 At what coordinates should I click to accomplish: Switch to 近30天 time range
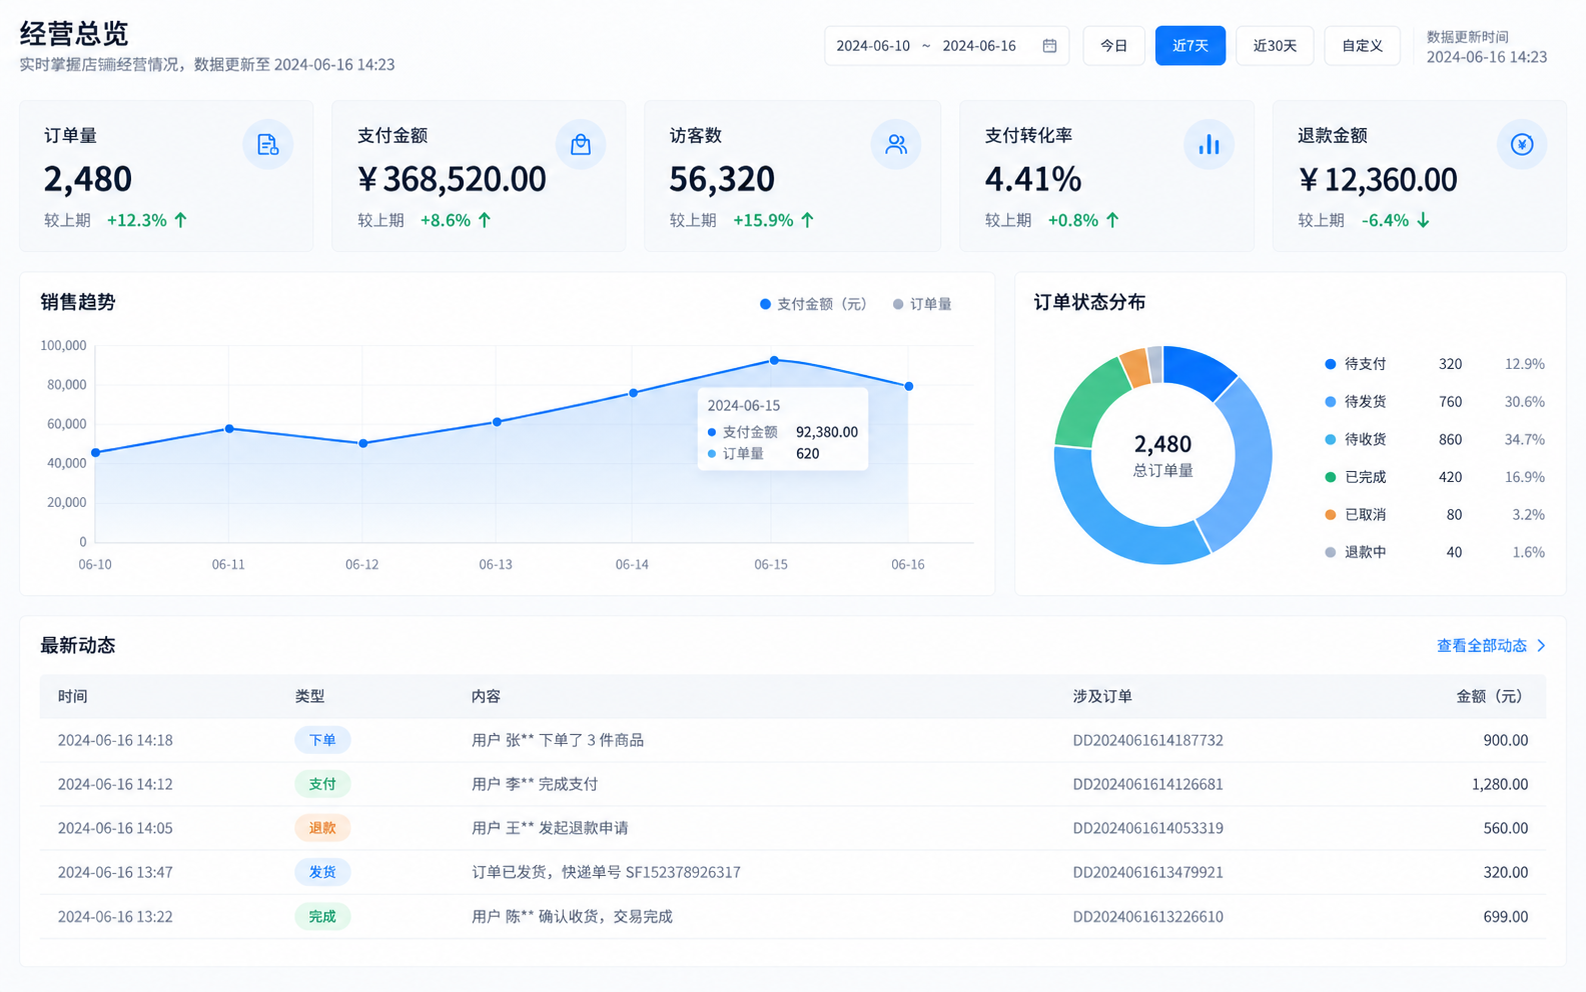(x=1275, y=46)
